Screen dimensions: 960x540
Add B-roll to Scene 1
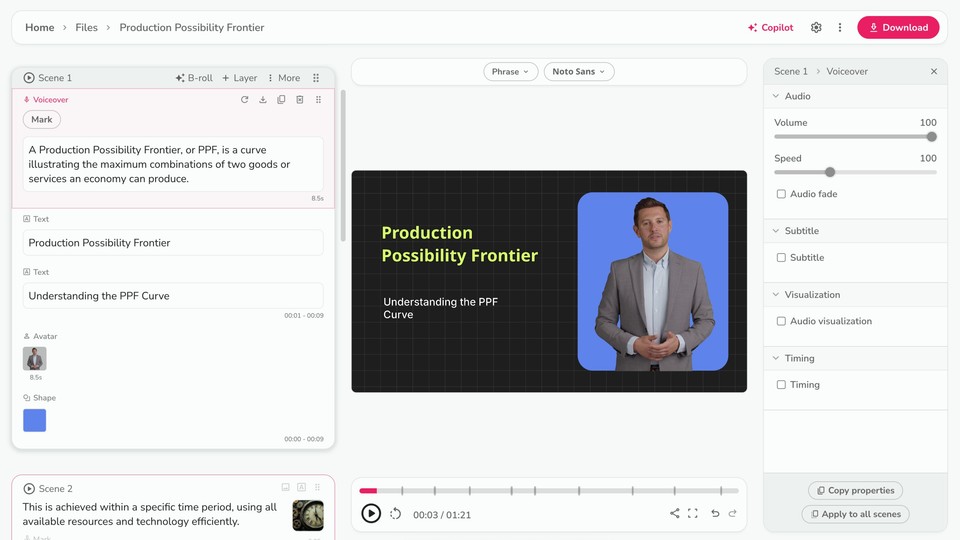tap(194, 78)
